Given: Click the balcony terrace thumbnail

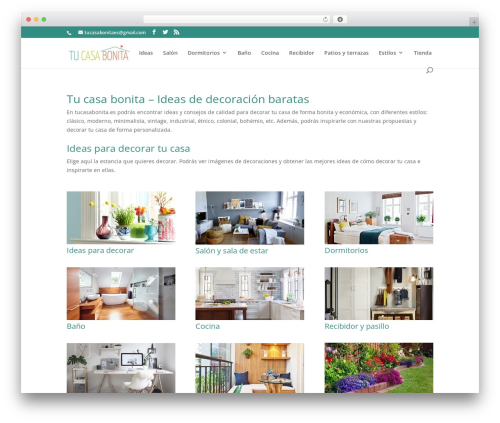Looking at the screenshot, I should coord(250,368).
